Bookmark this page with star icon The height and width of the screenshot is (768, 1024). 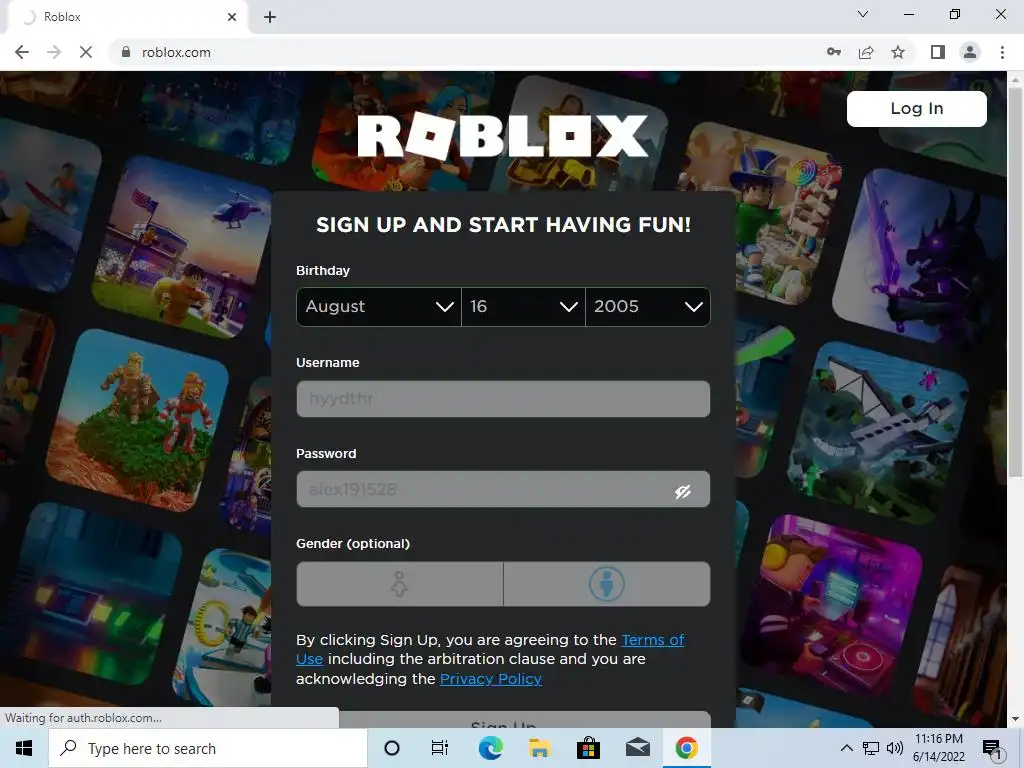898,52
